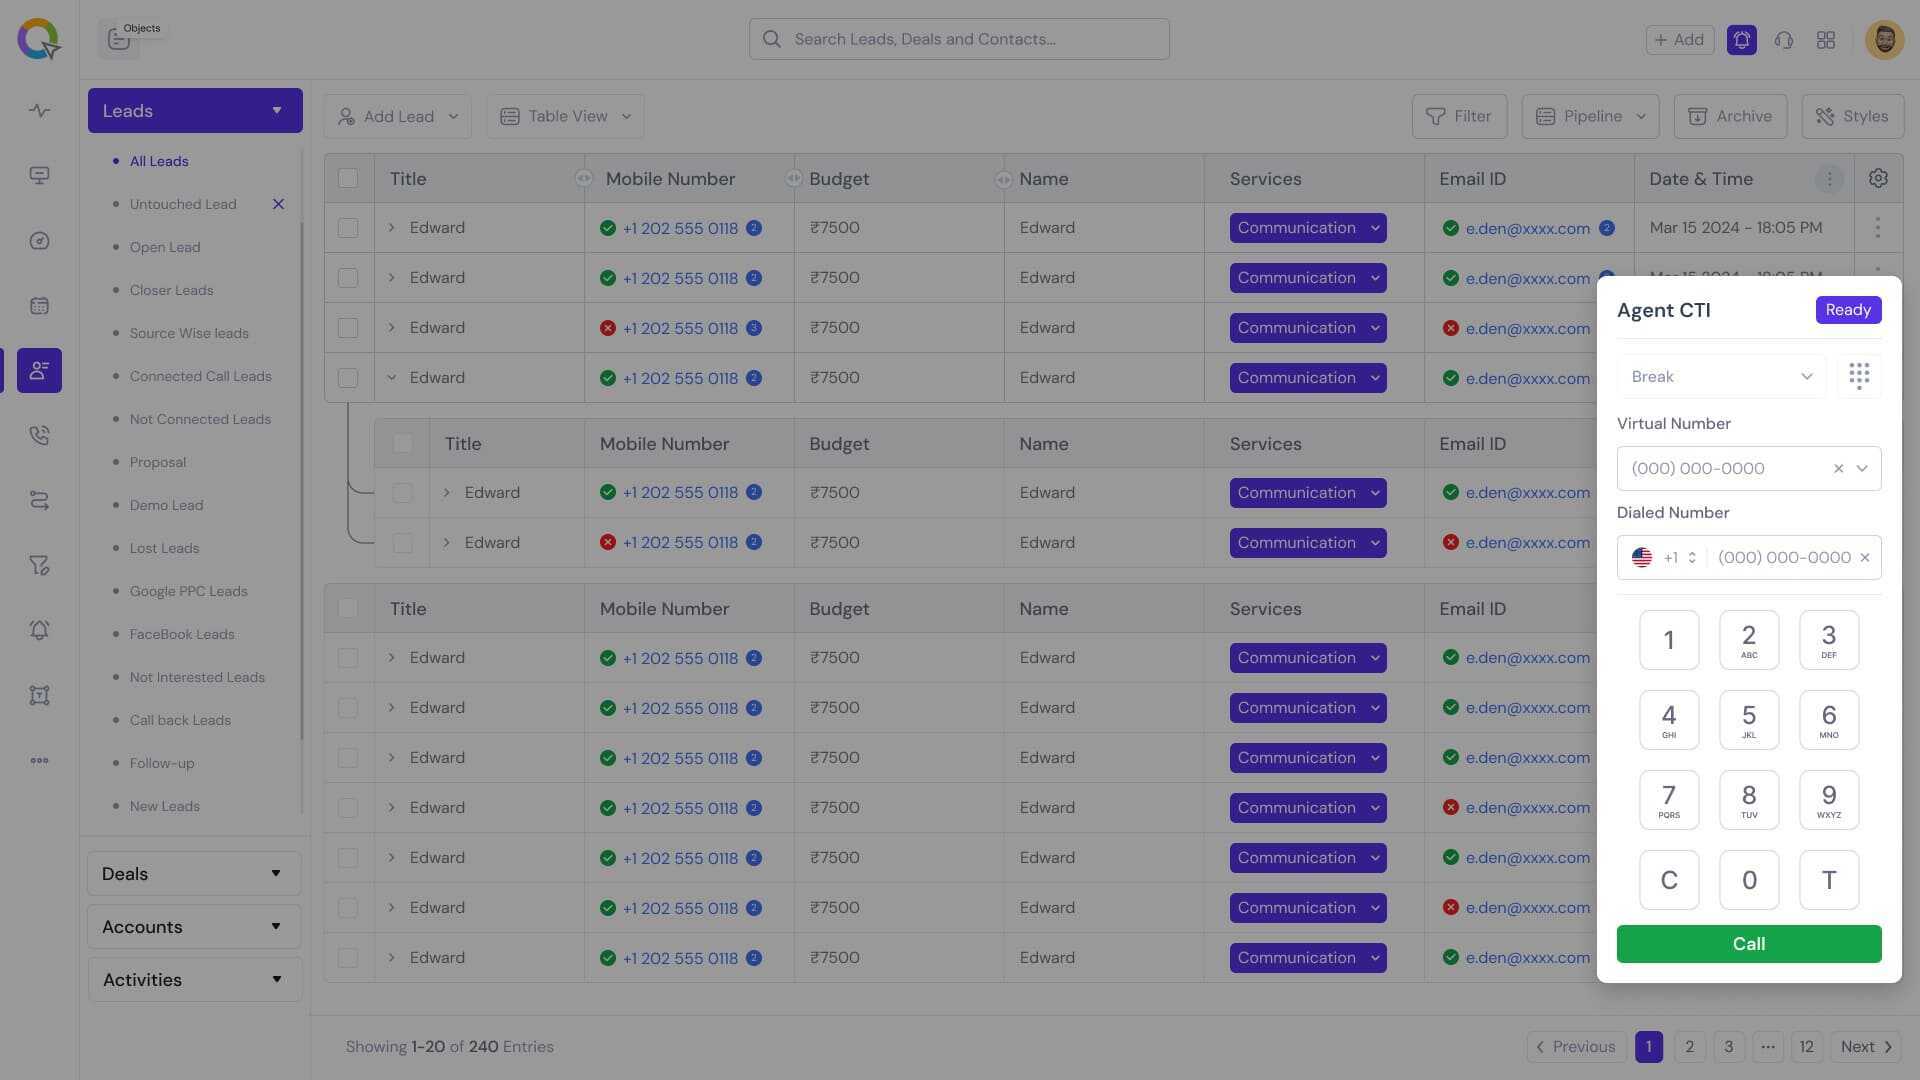Collapse the expanded fourth Edward row
Screen dimensions: 1920x1080
(391, 378)
